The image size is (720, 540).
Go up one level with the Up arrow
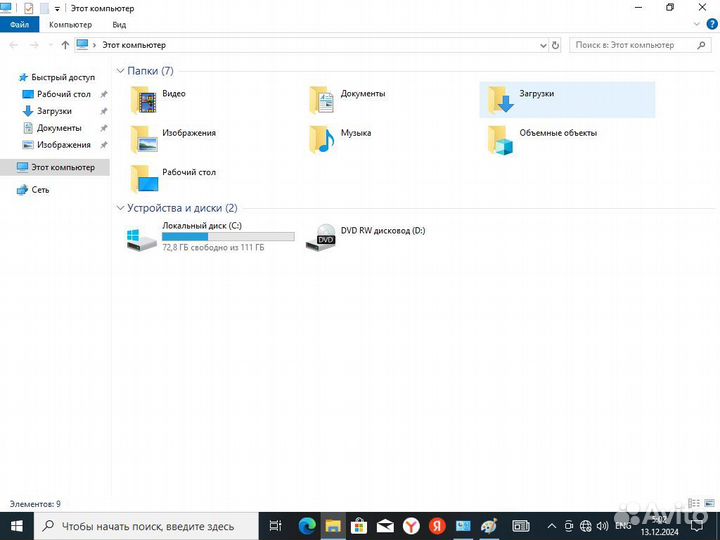pyautogui.click(x=65, y=45)
